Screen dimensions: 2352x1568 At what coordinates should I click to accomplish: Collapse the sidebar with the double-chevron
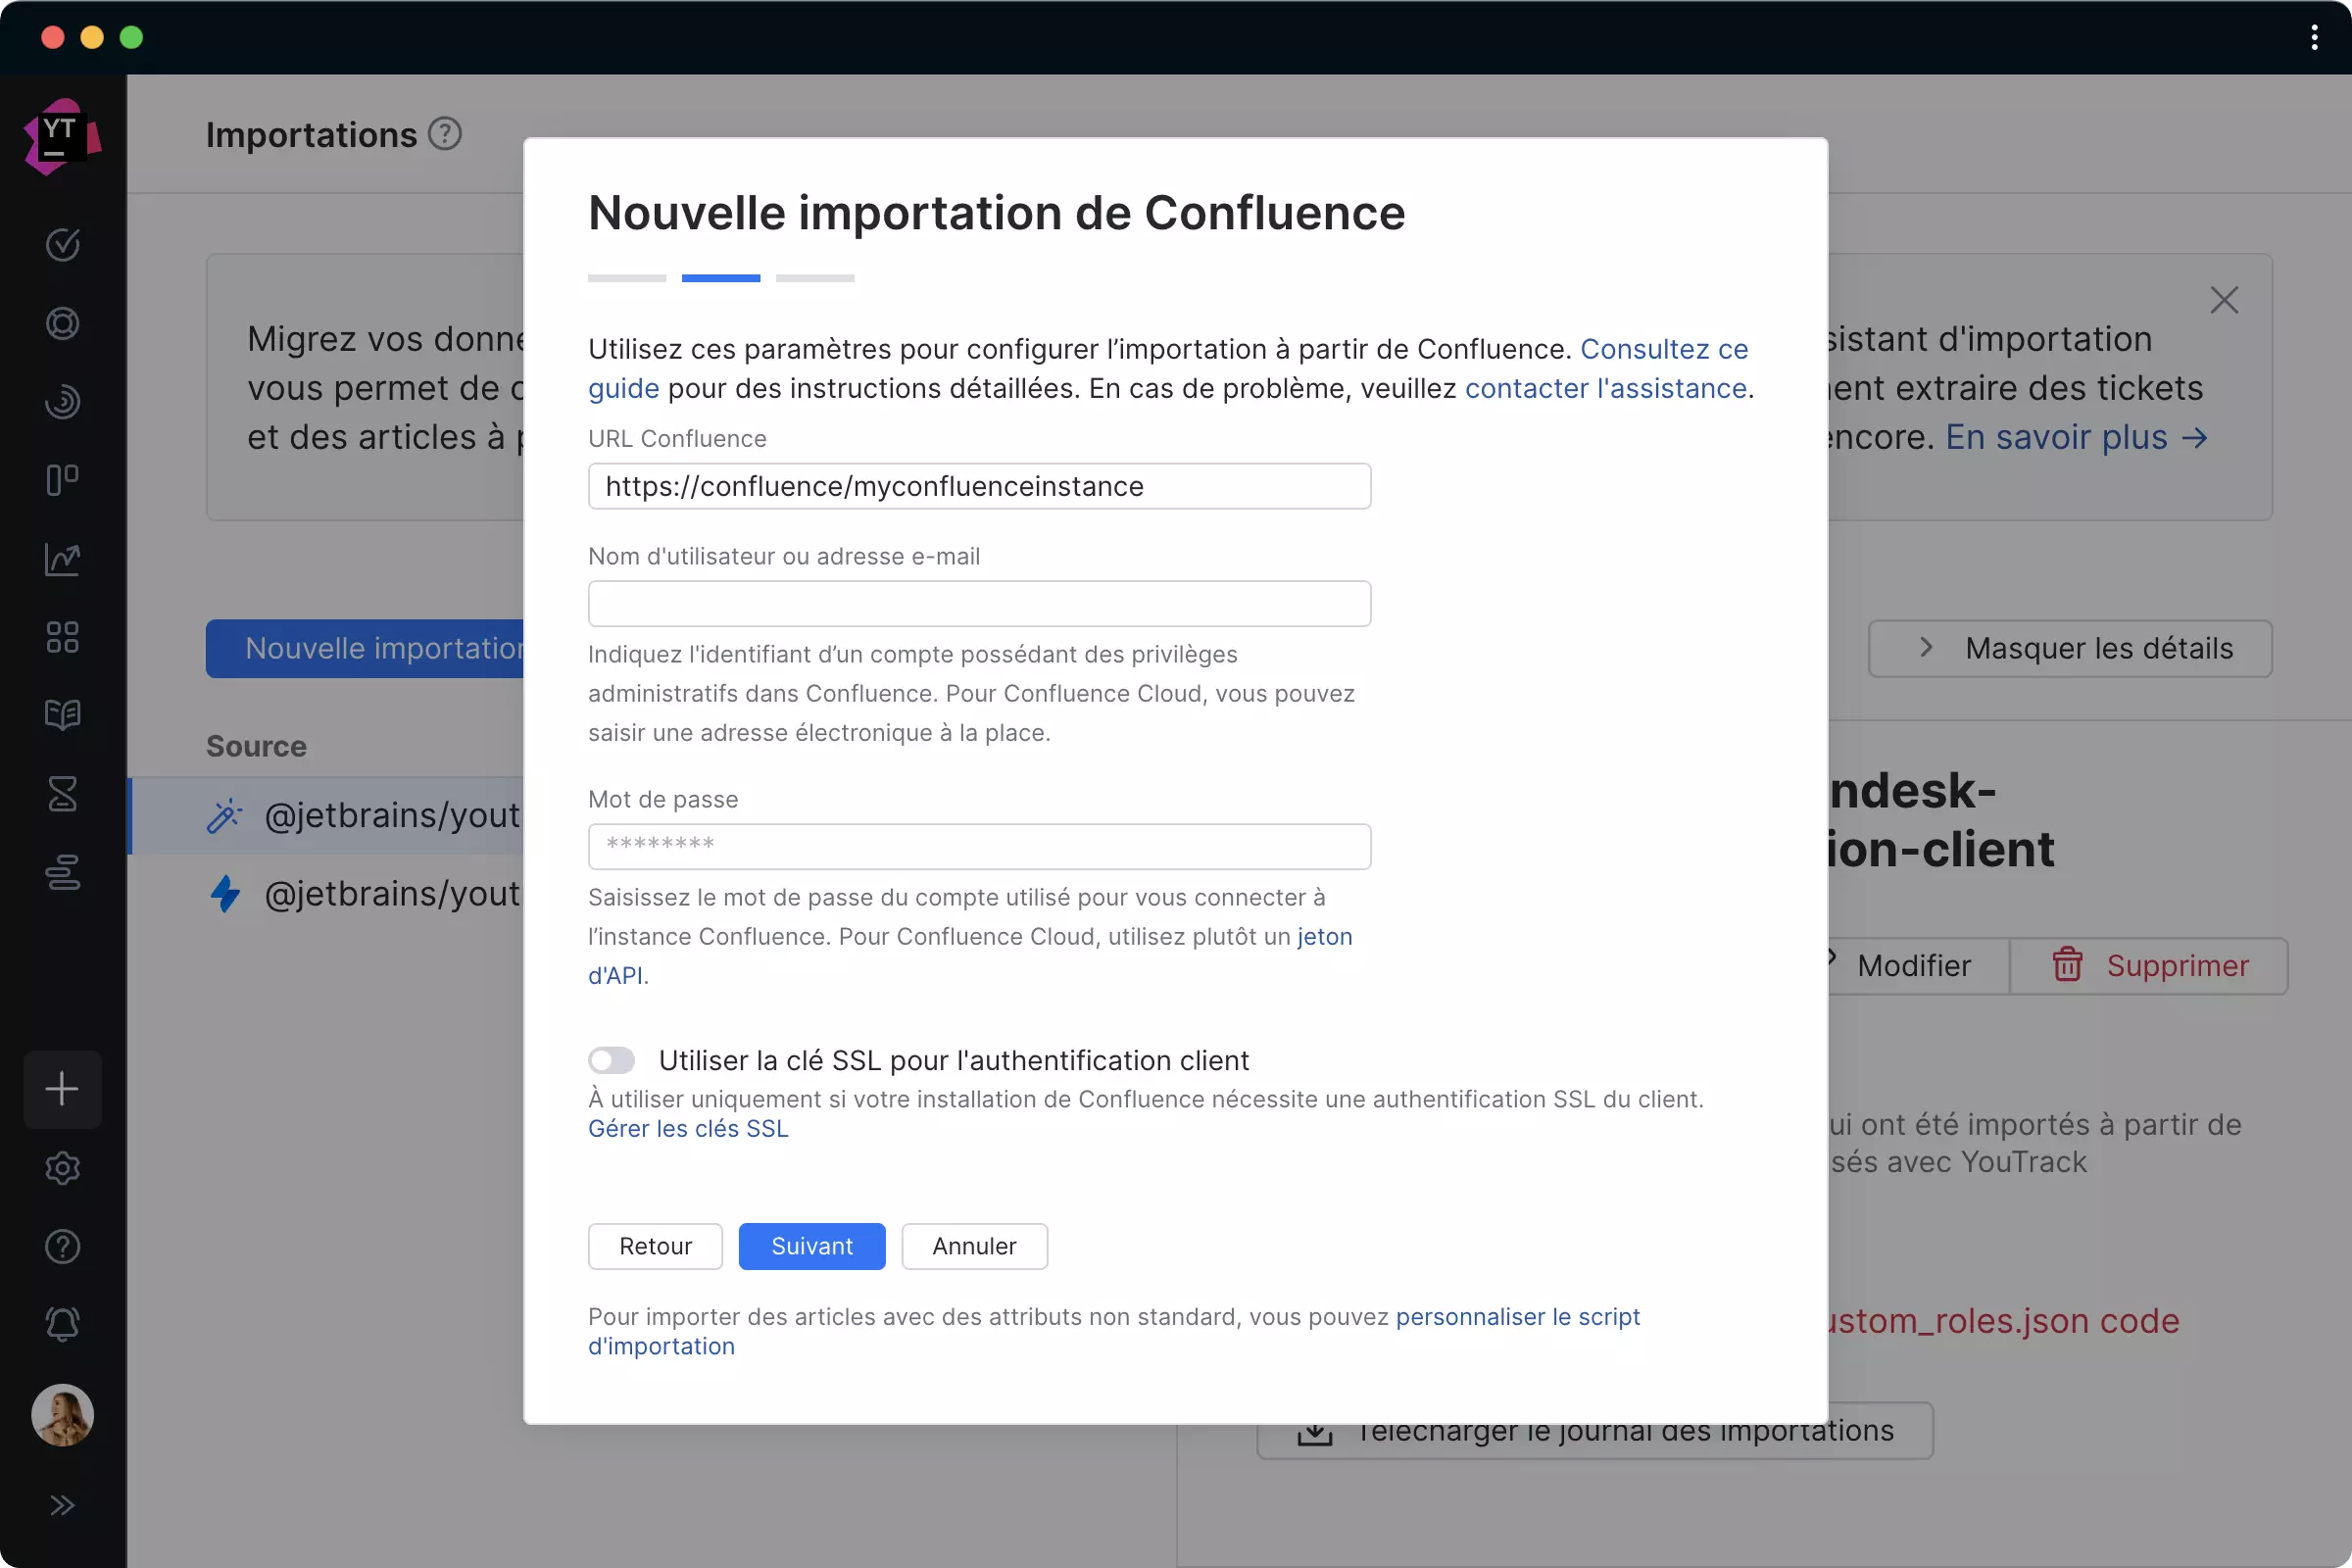62,1505
